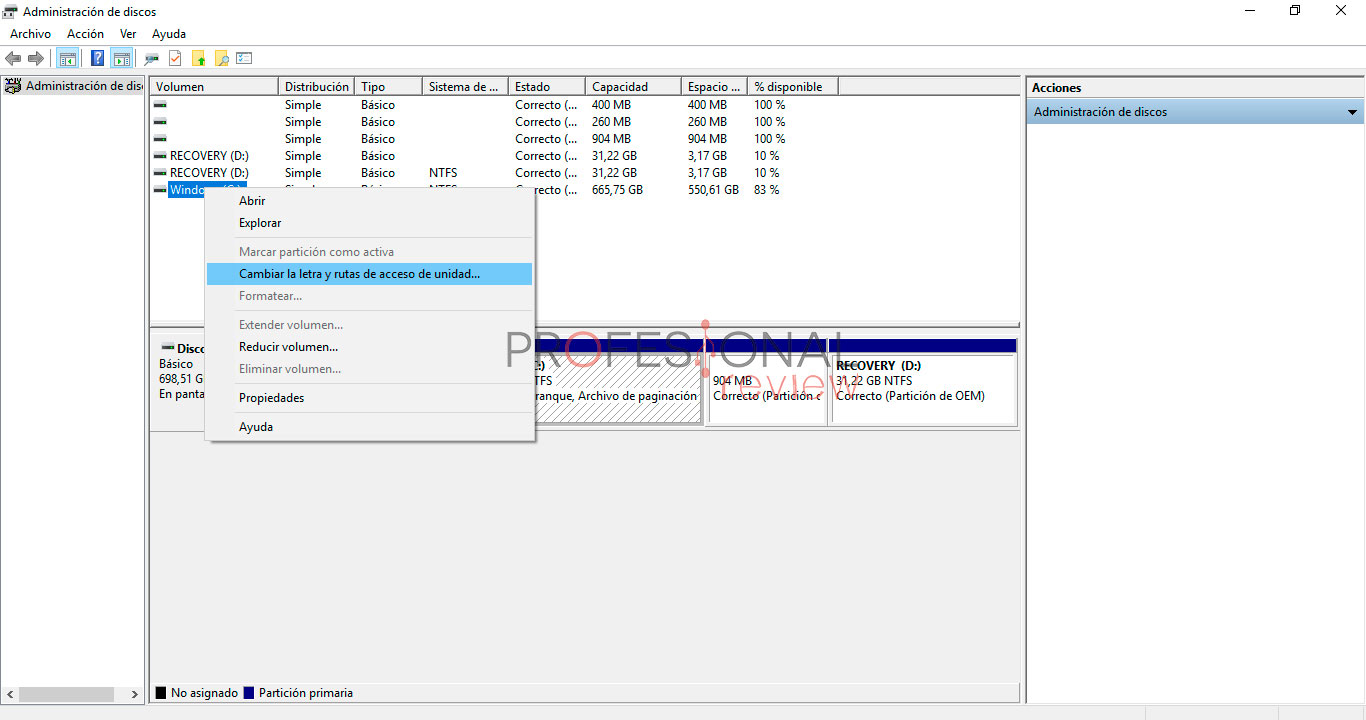Choose Reducir volumen from the context menu
This screenshot has height=720, width=1366.
pyautogui.click(x=369, y=347)
